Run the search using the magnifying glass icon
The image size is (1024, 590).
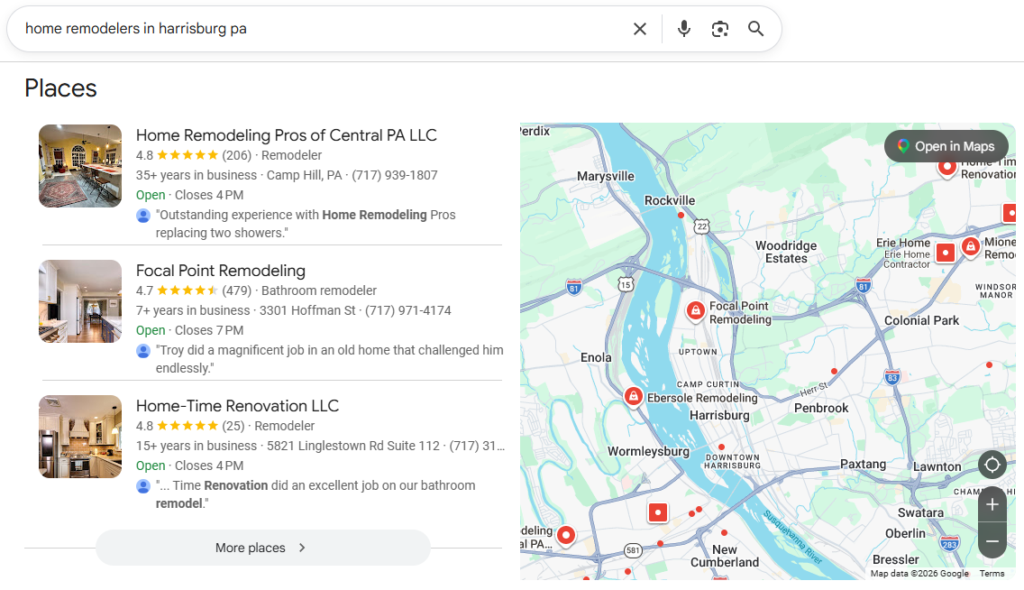click(x=756, y=29)
